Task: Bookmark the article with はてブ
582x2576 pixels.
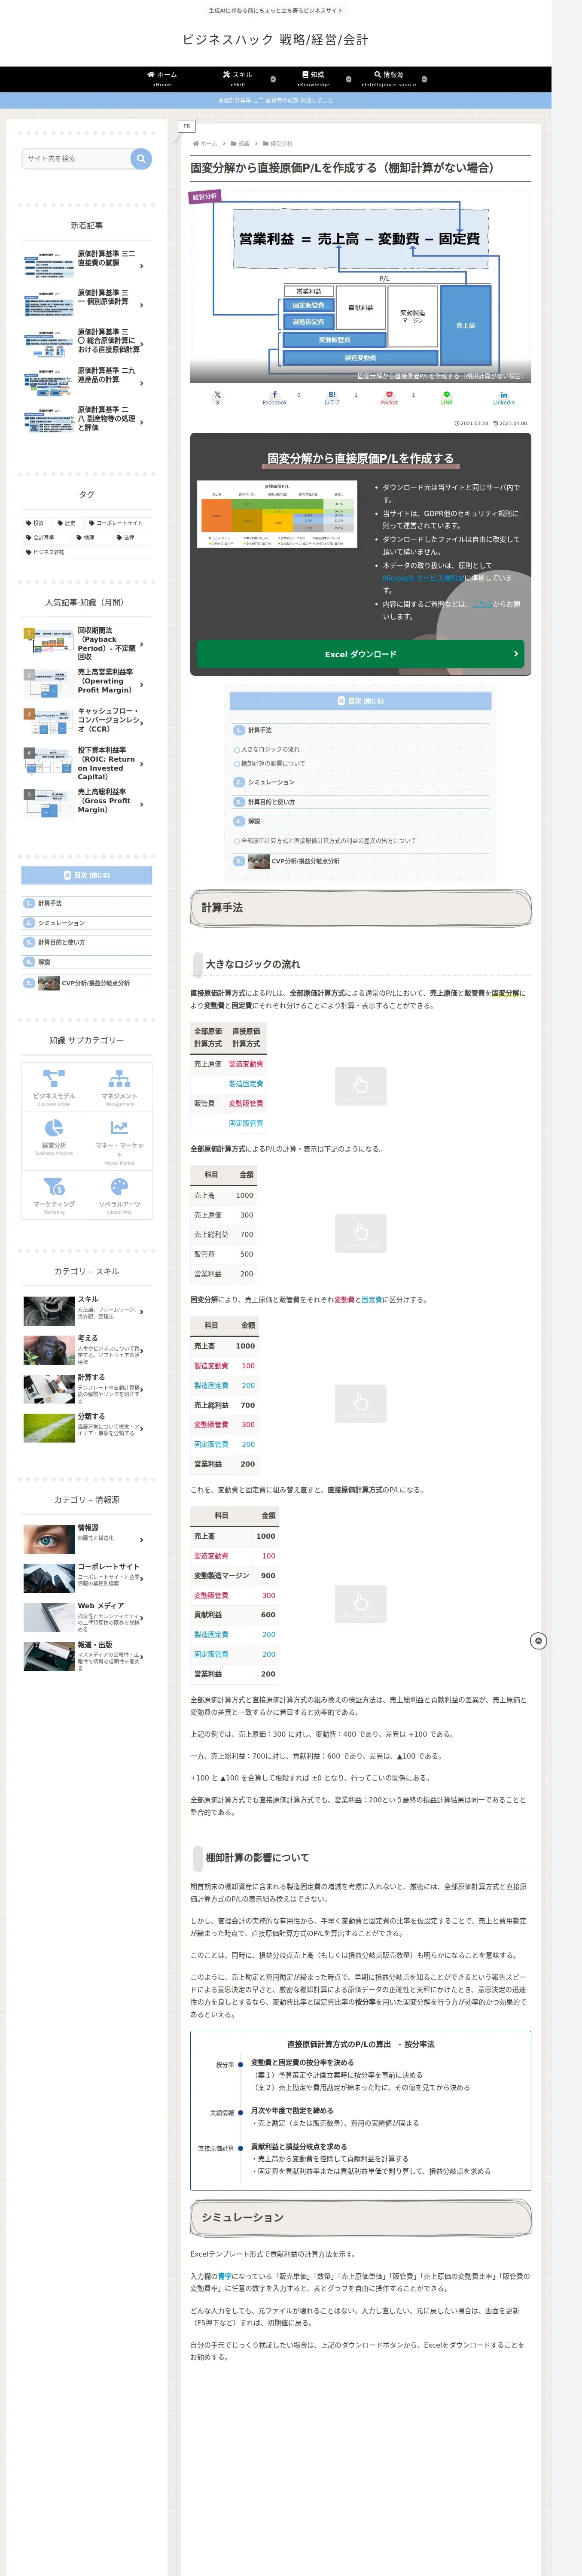Action: point(332,397)
